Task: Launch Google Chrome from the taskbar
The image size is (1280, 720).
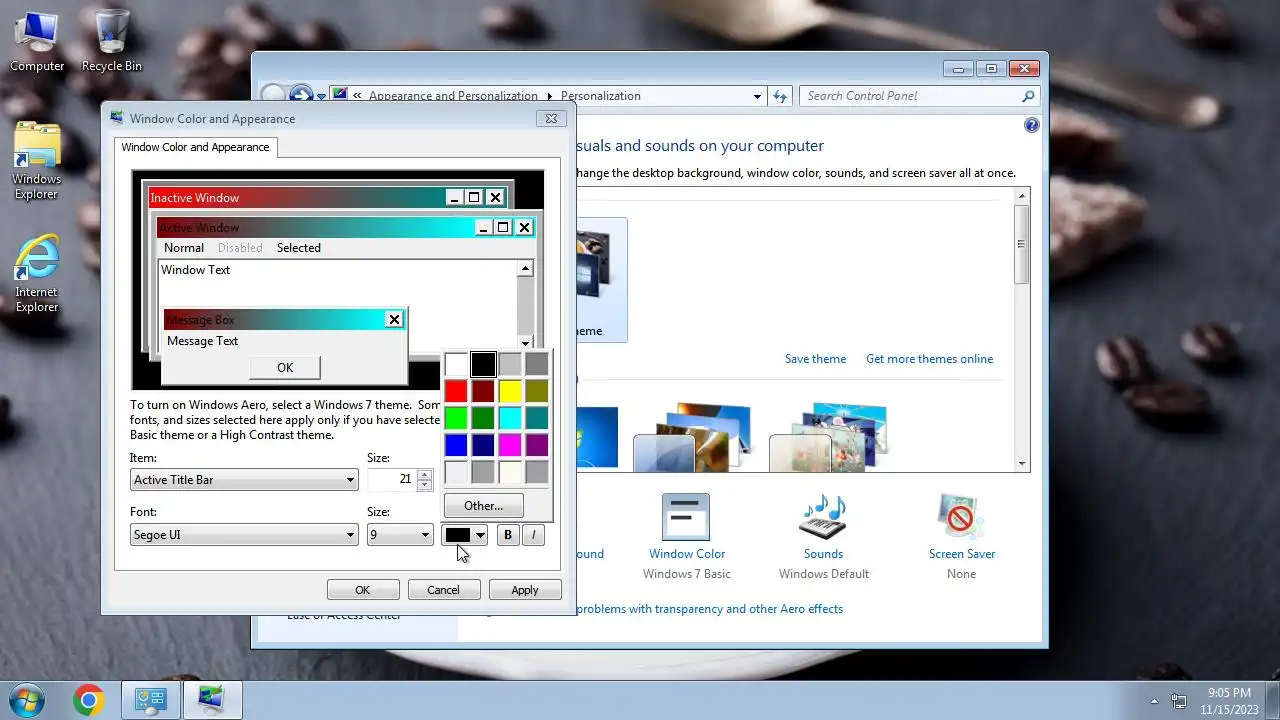Action: [x=88, y=700]
